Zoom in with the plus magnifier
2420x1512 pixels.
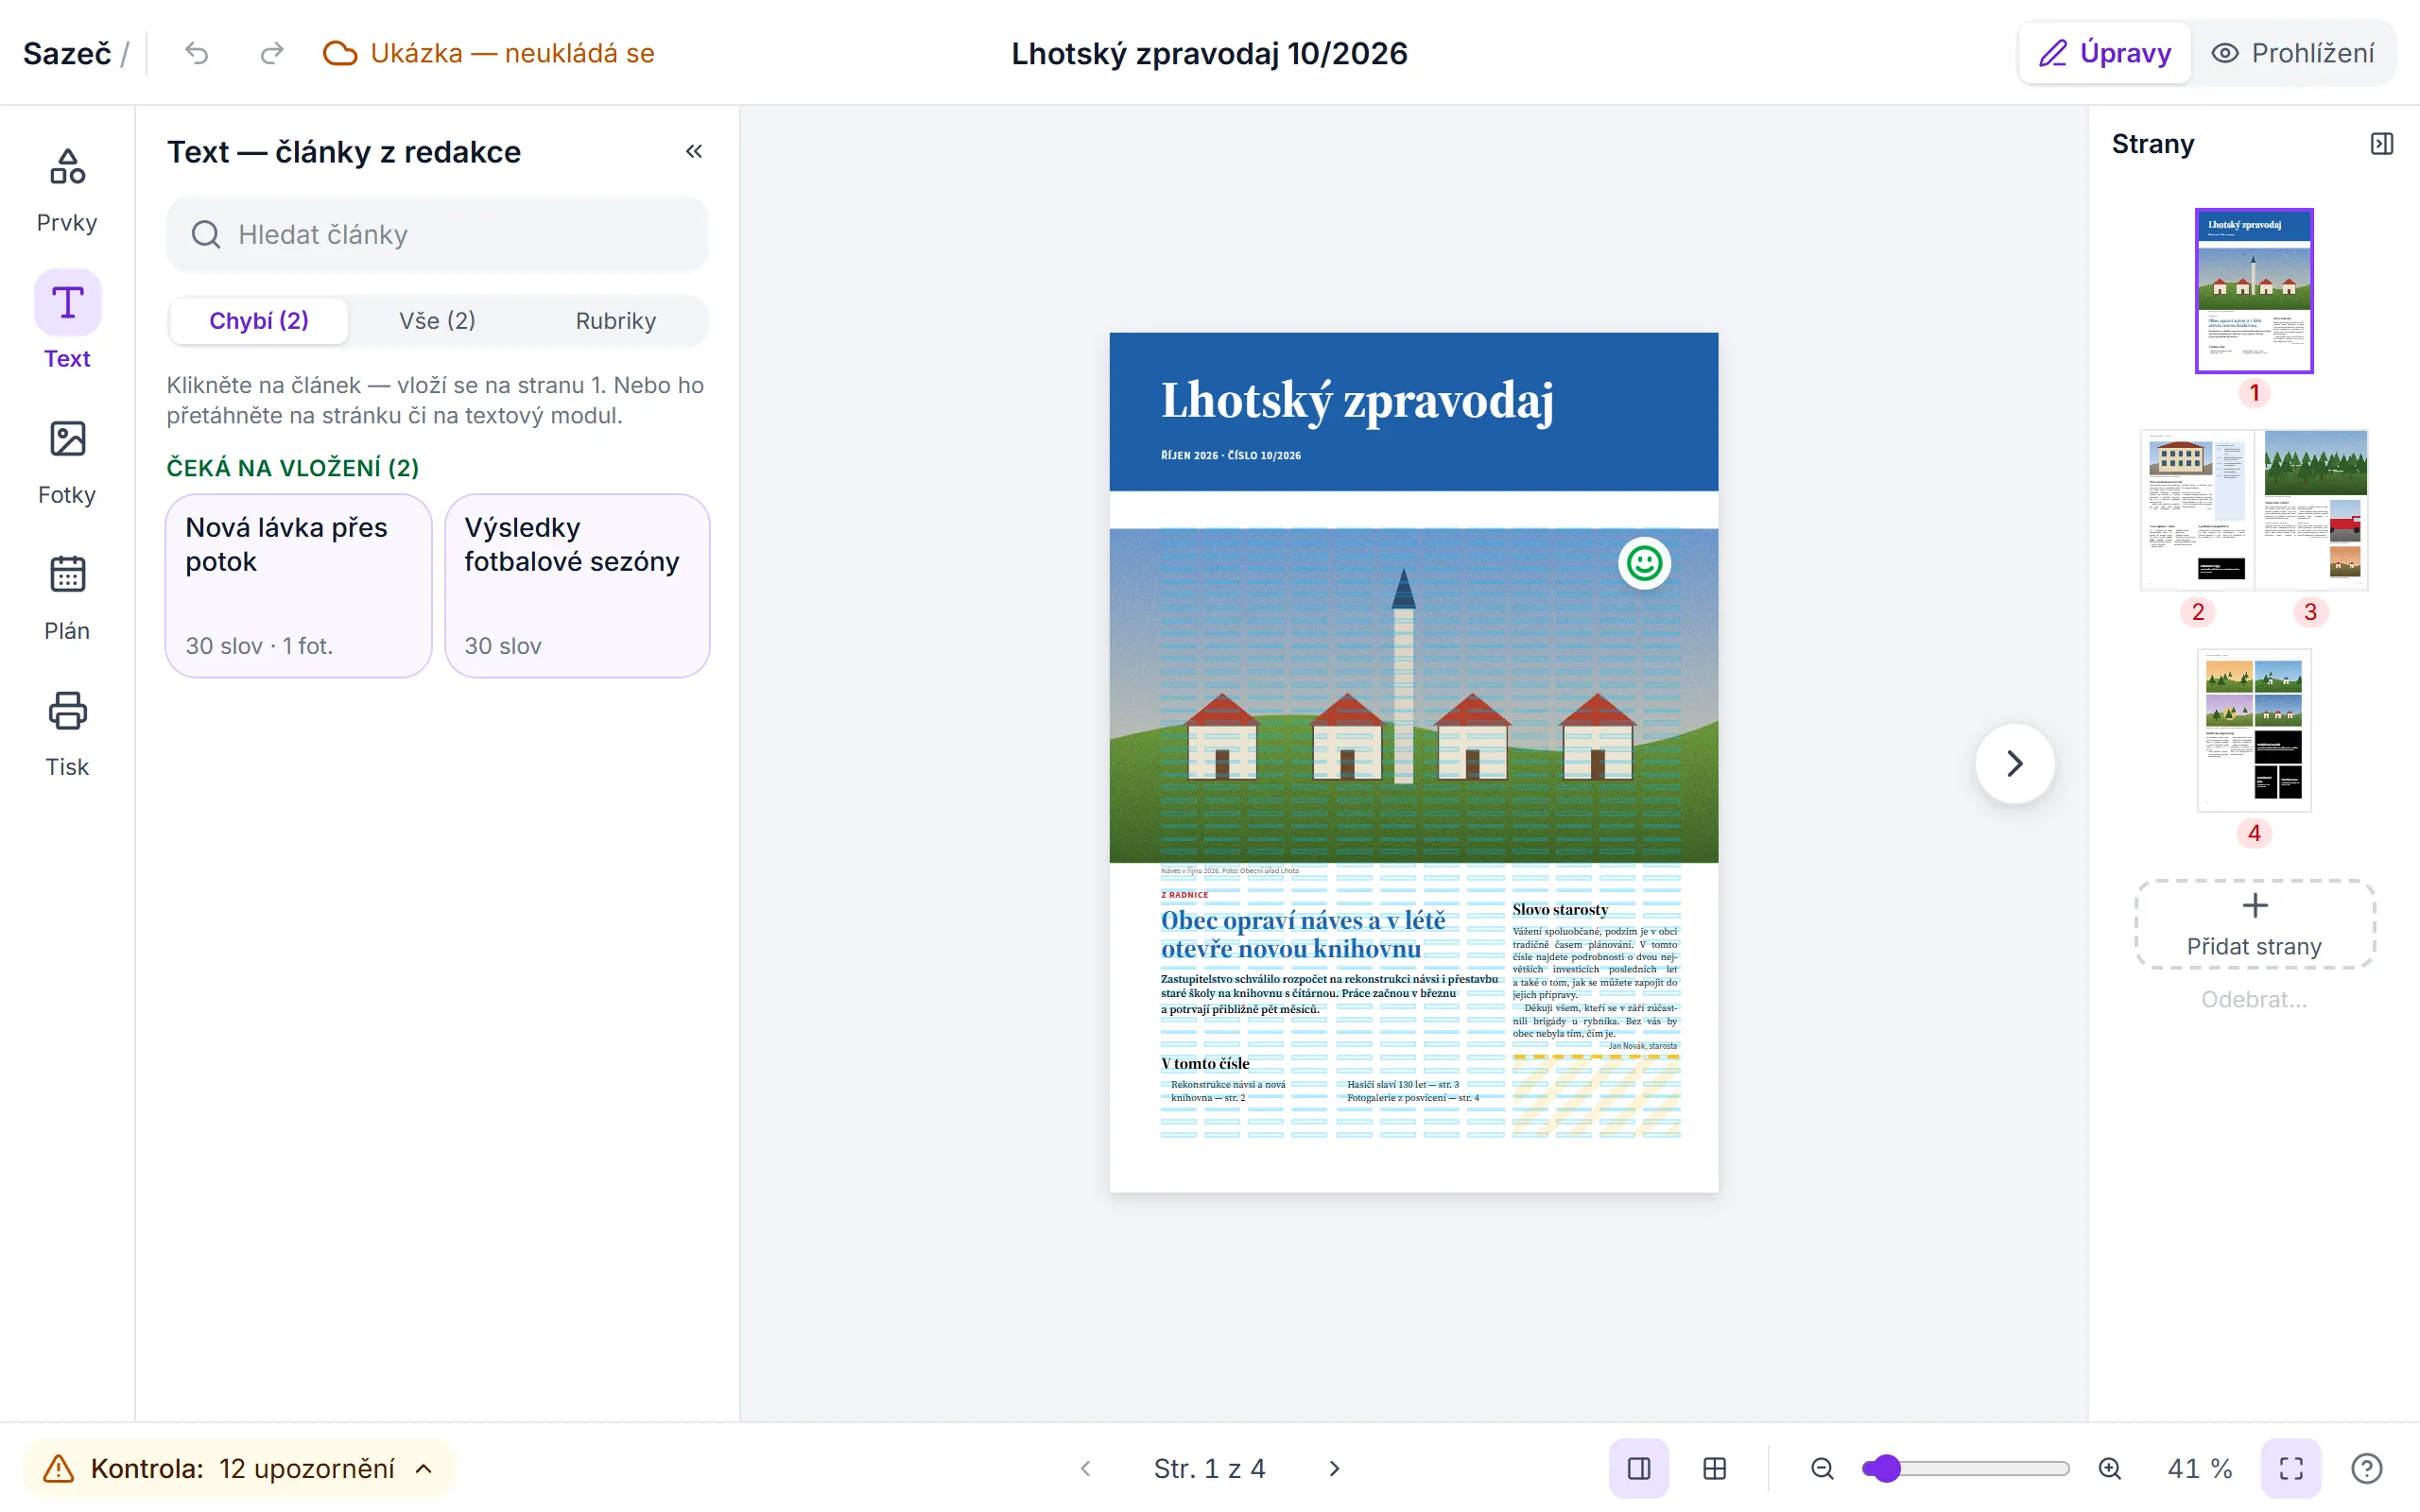(x=2110, y=1468)
